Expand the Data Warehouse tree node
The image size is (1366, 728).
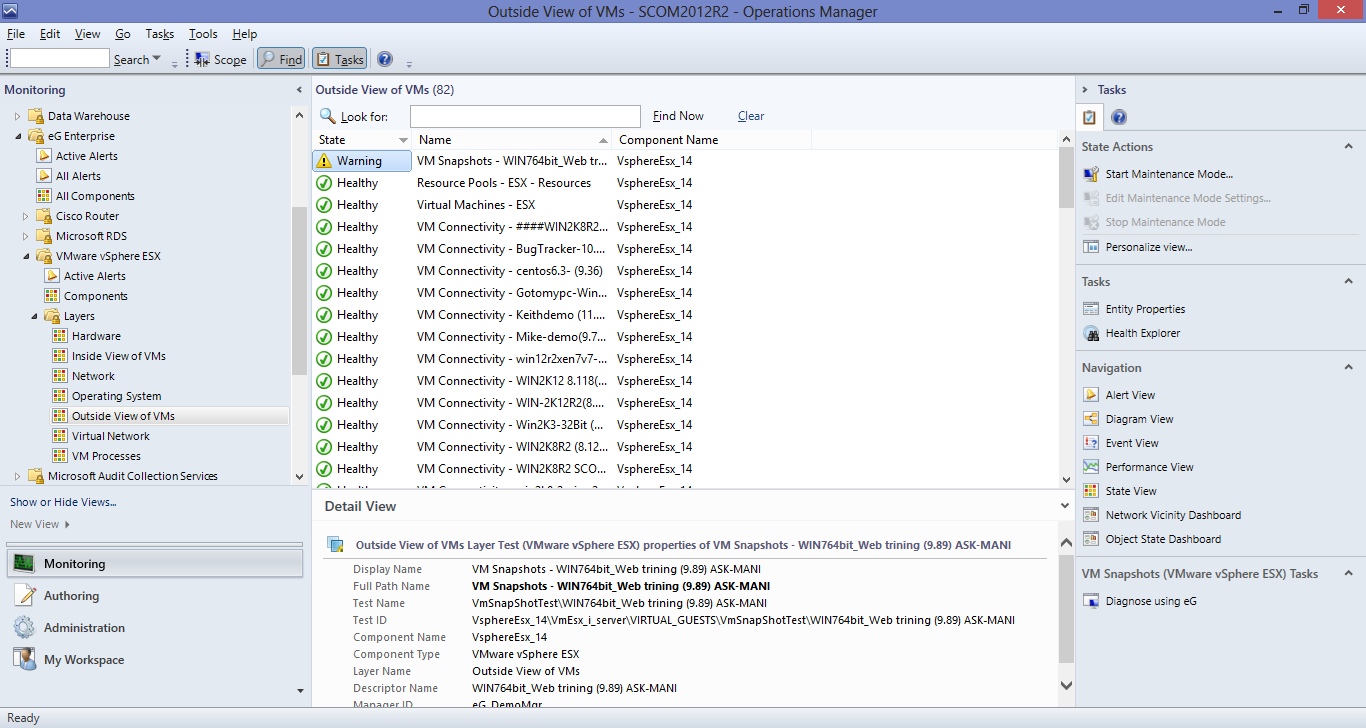click(17, 116)
